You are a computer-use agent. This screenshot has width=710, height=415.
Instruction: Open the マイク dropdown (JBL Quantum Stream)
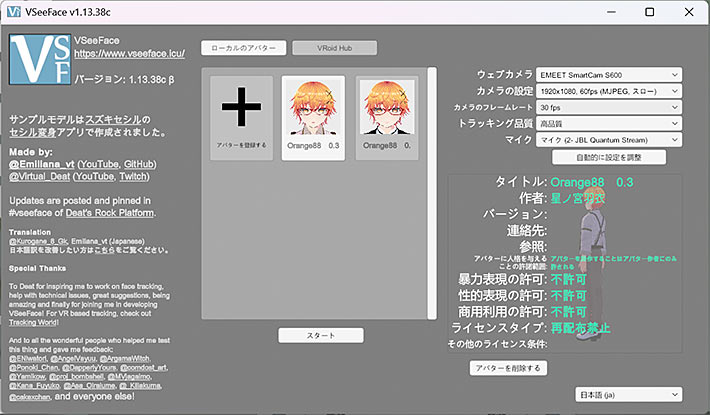click(609, 140)
